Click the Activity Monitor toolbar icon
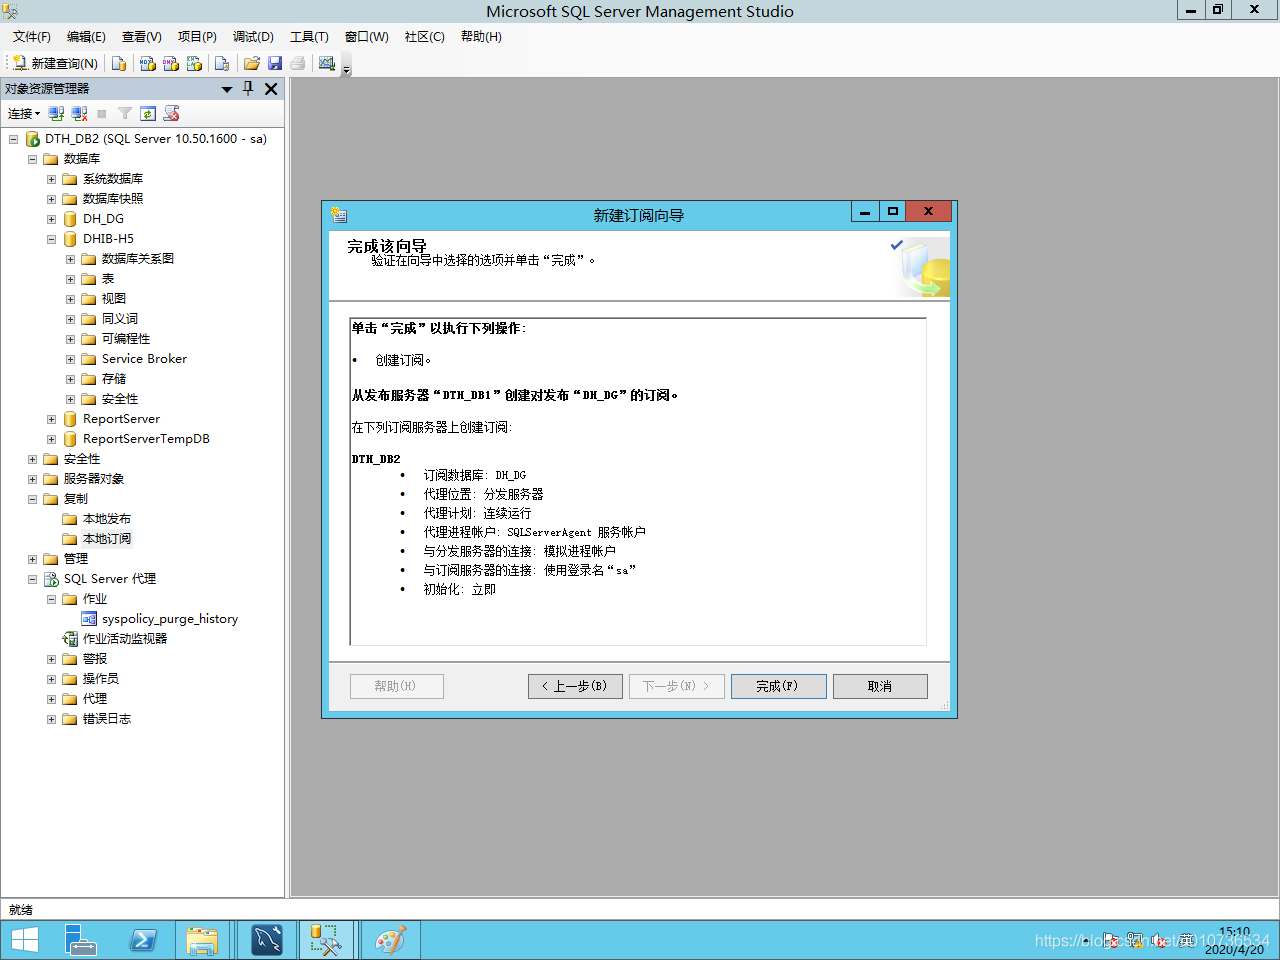This screenshot has width=1280, height=960. (x=327, y=63)
